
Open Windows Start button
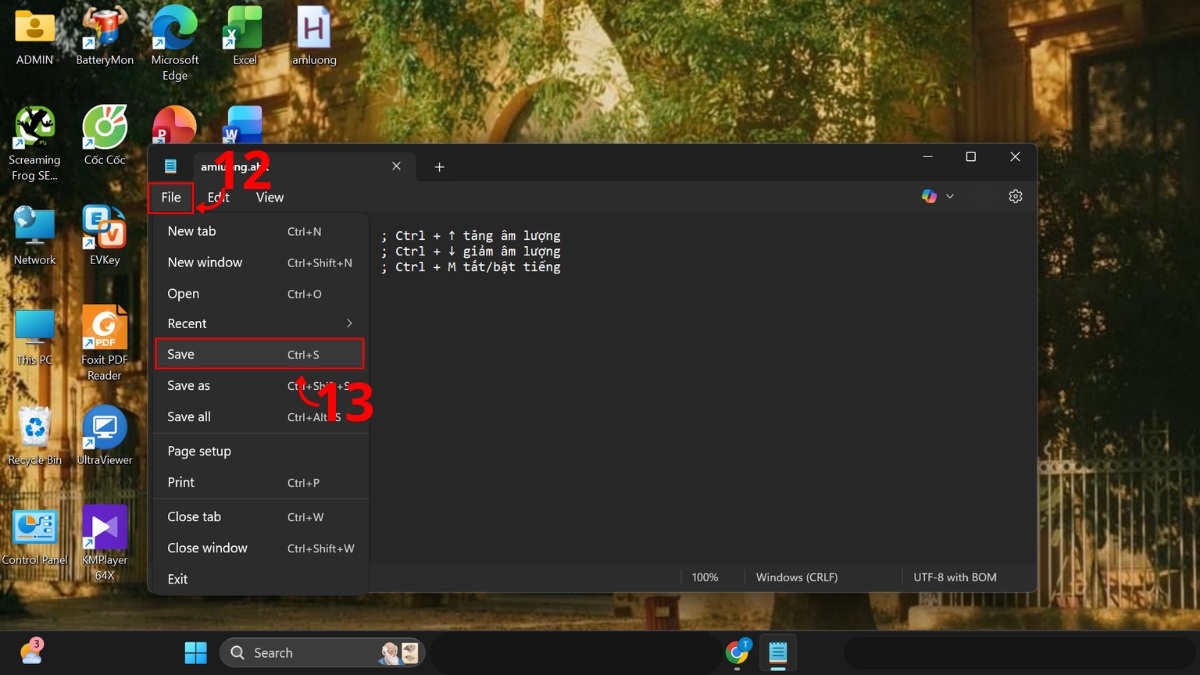click(196, 653)
